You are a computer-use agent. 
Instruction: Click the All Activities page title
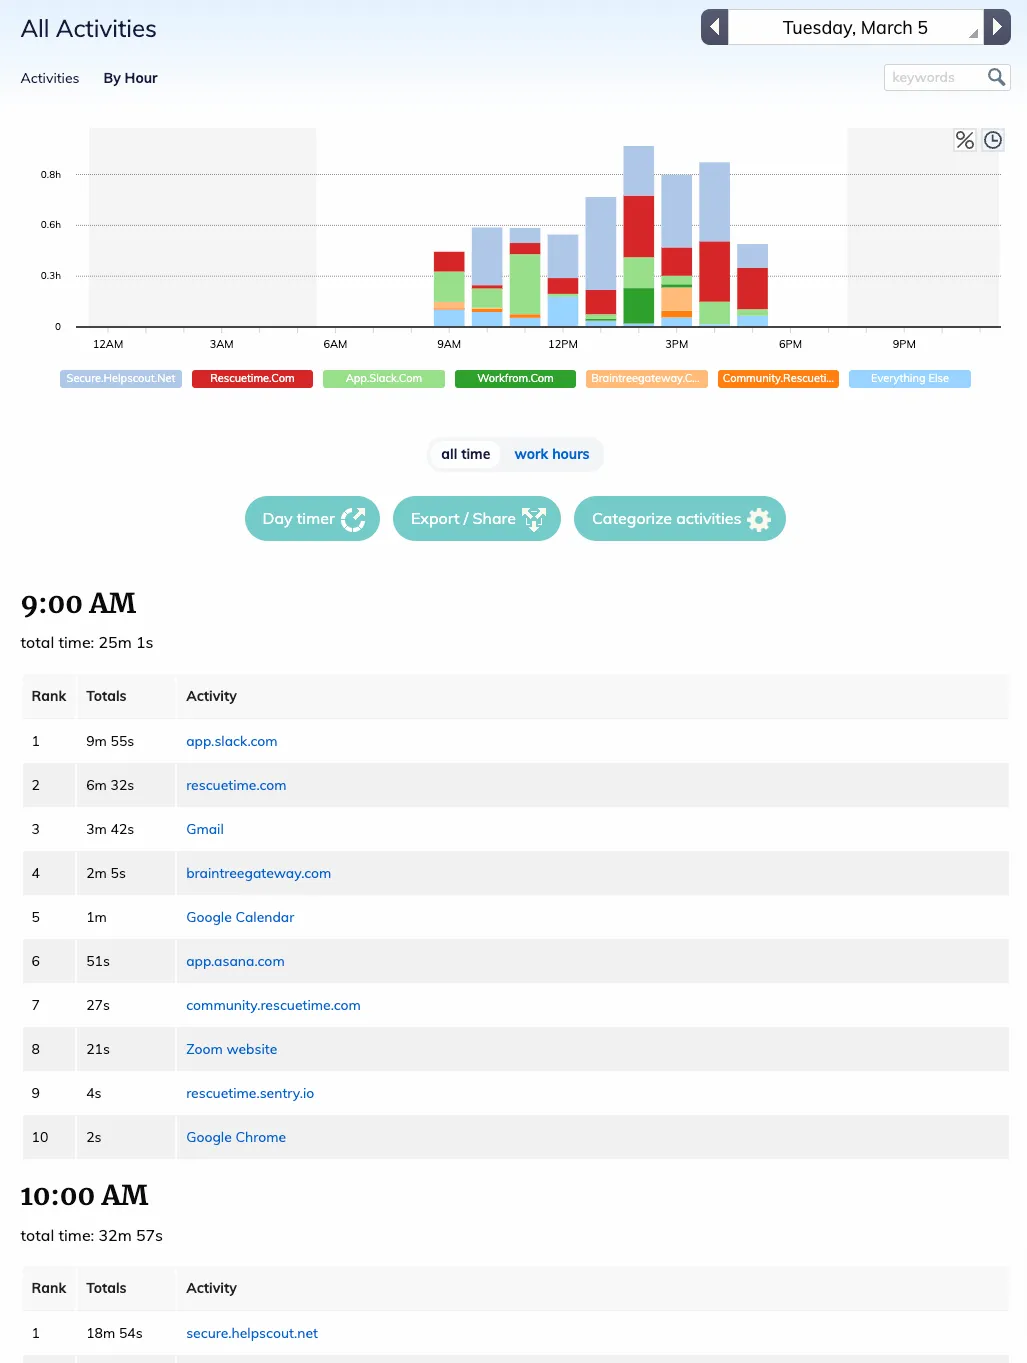point(89,29)
